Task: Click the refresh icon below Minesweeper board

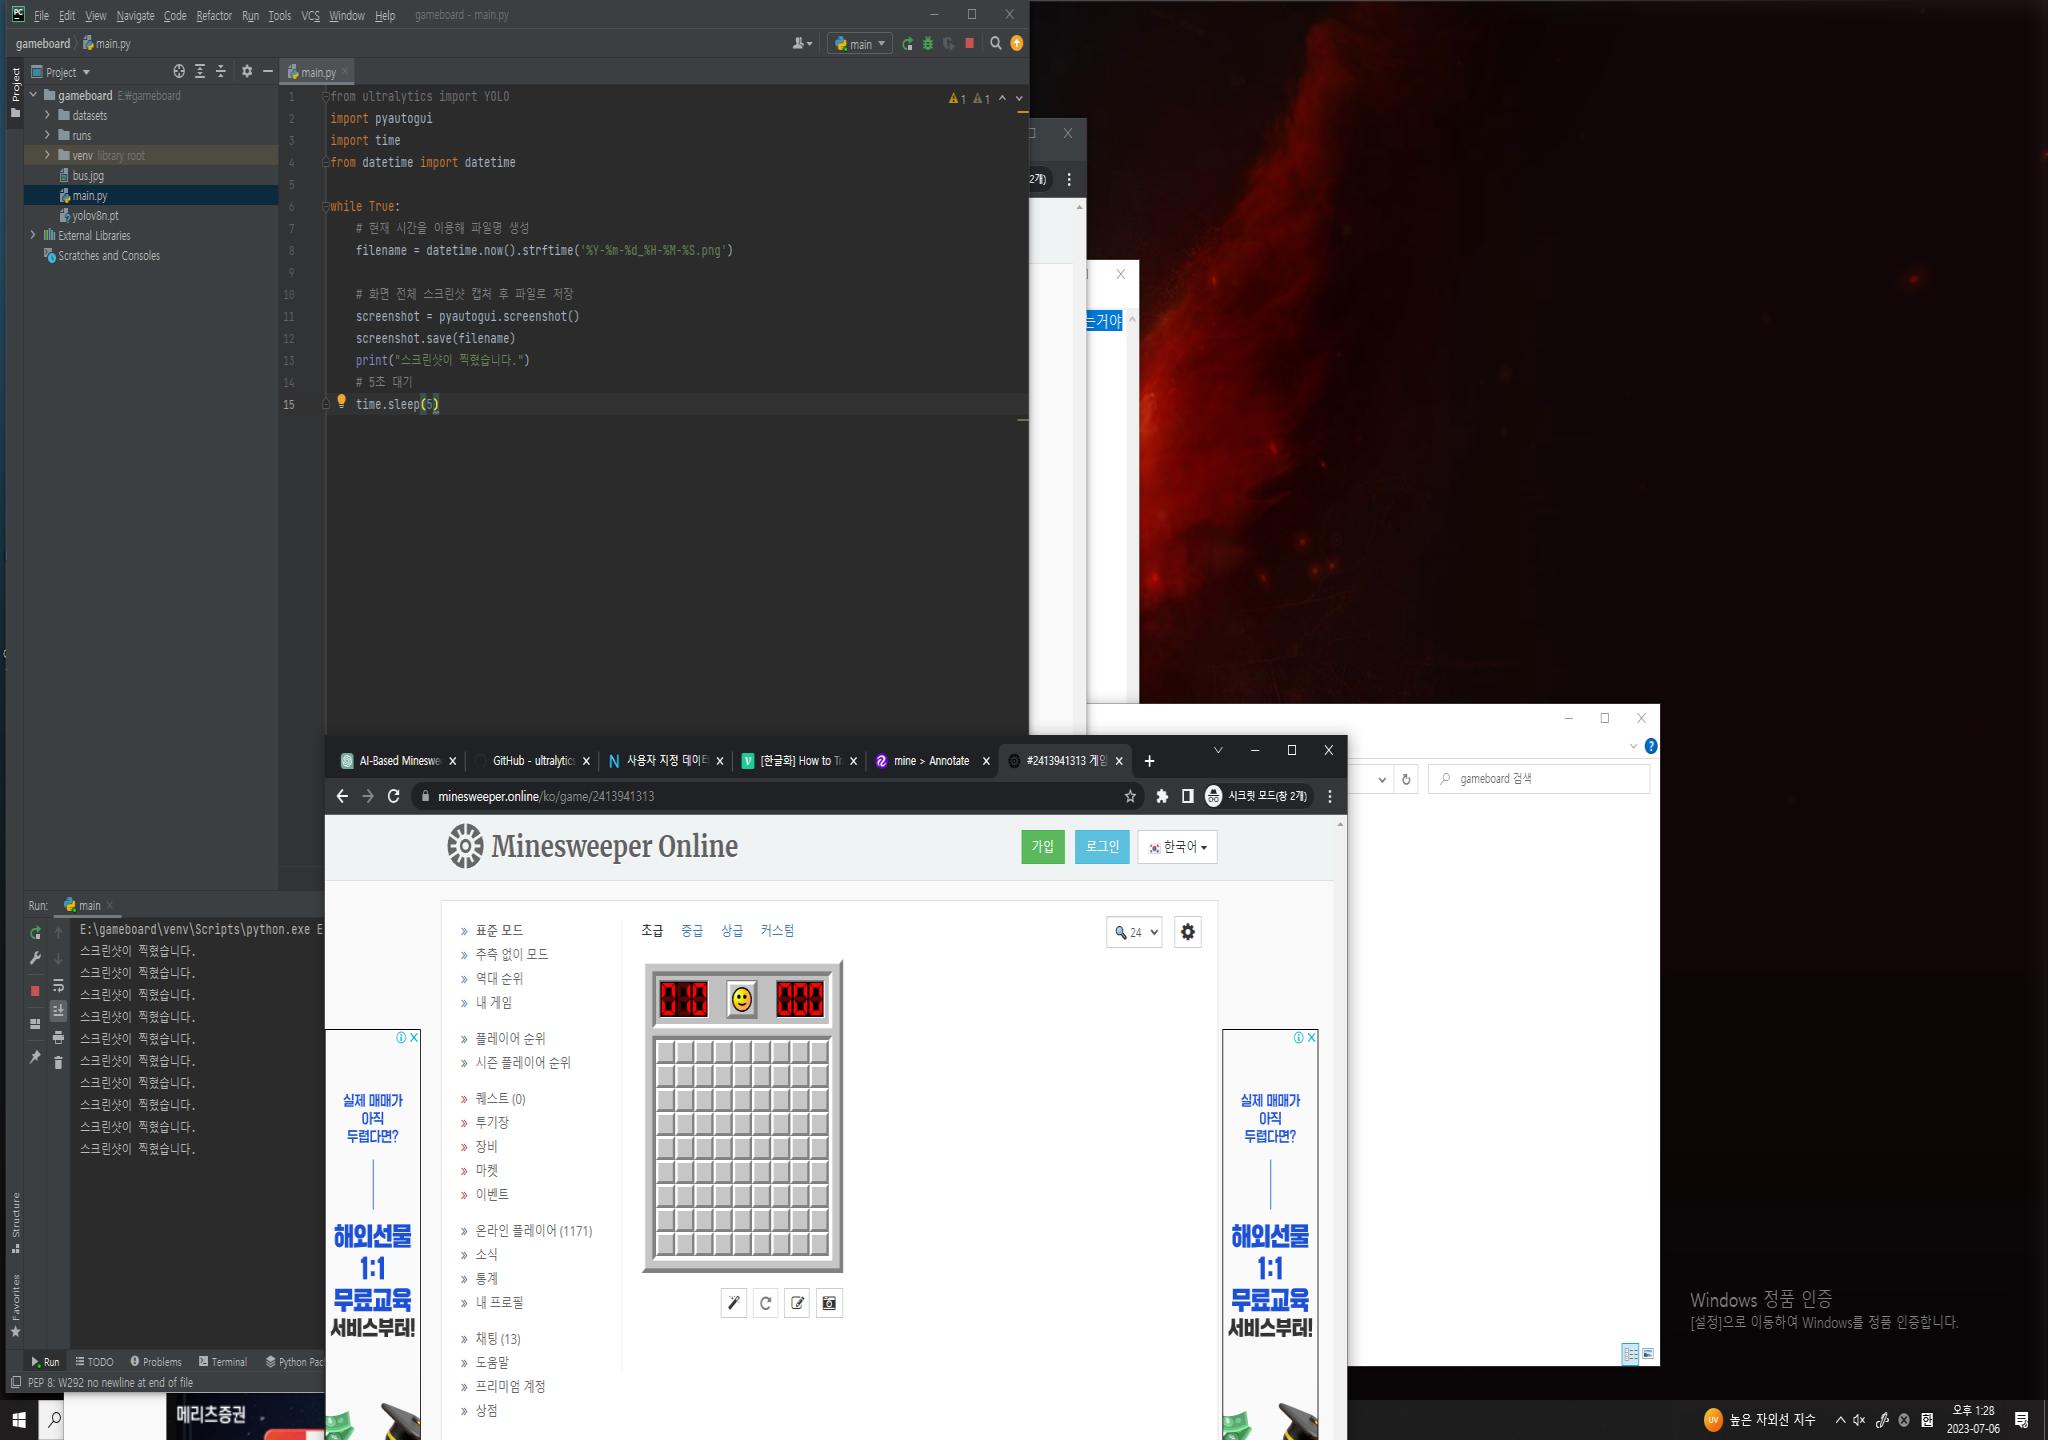Action: [x=765, y=1303]
